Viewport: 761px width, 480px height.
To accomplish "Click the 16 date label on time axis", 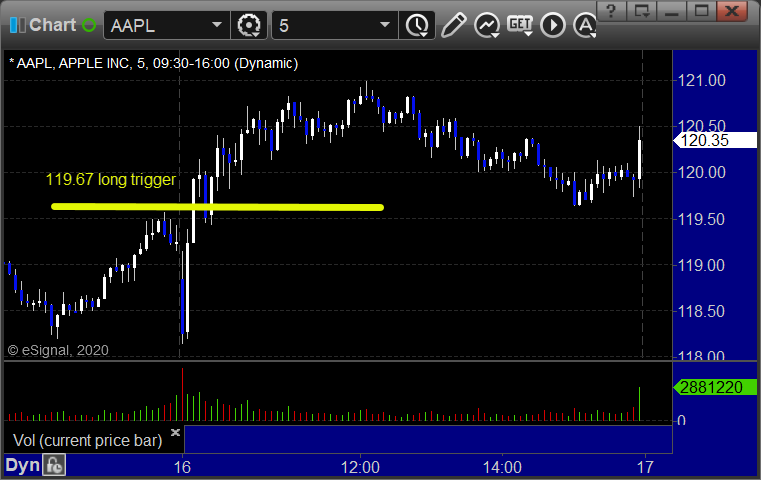I will (182, 467).
